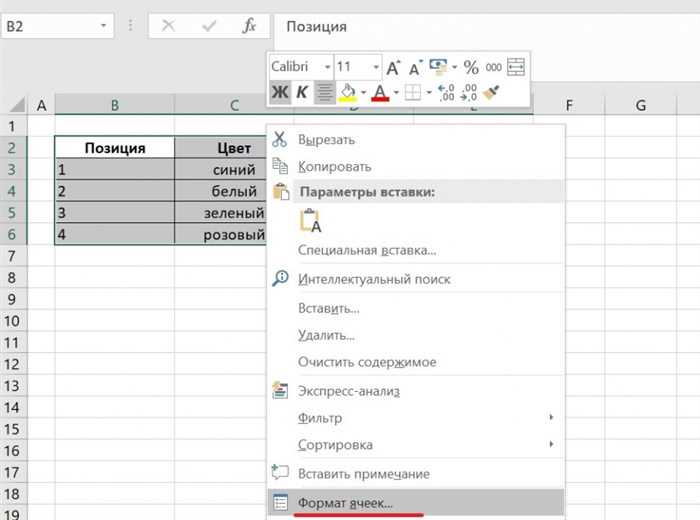Click the Name Box showing B2
The height and width of the screenshot is (520, 700).
click(49, 26)
